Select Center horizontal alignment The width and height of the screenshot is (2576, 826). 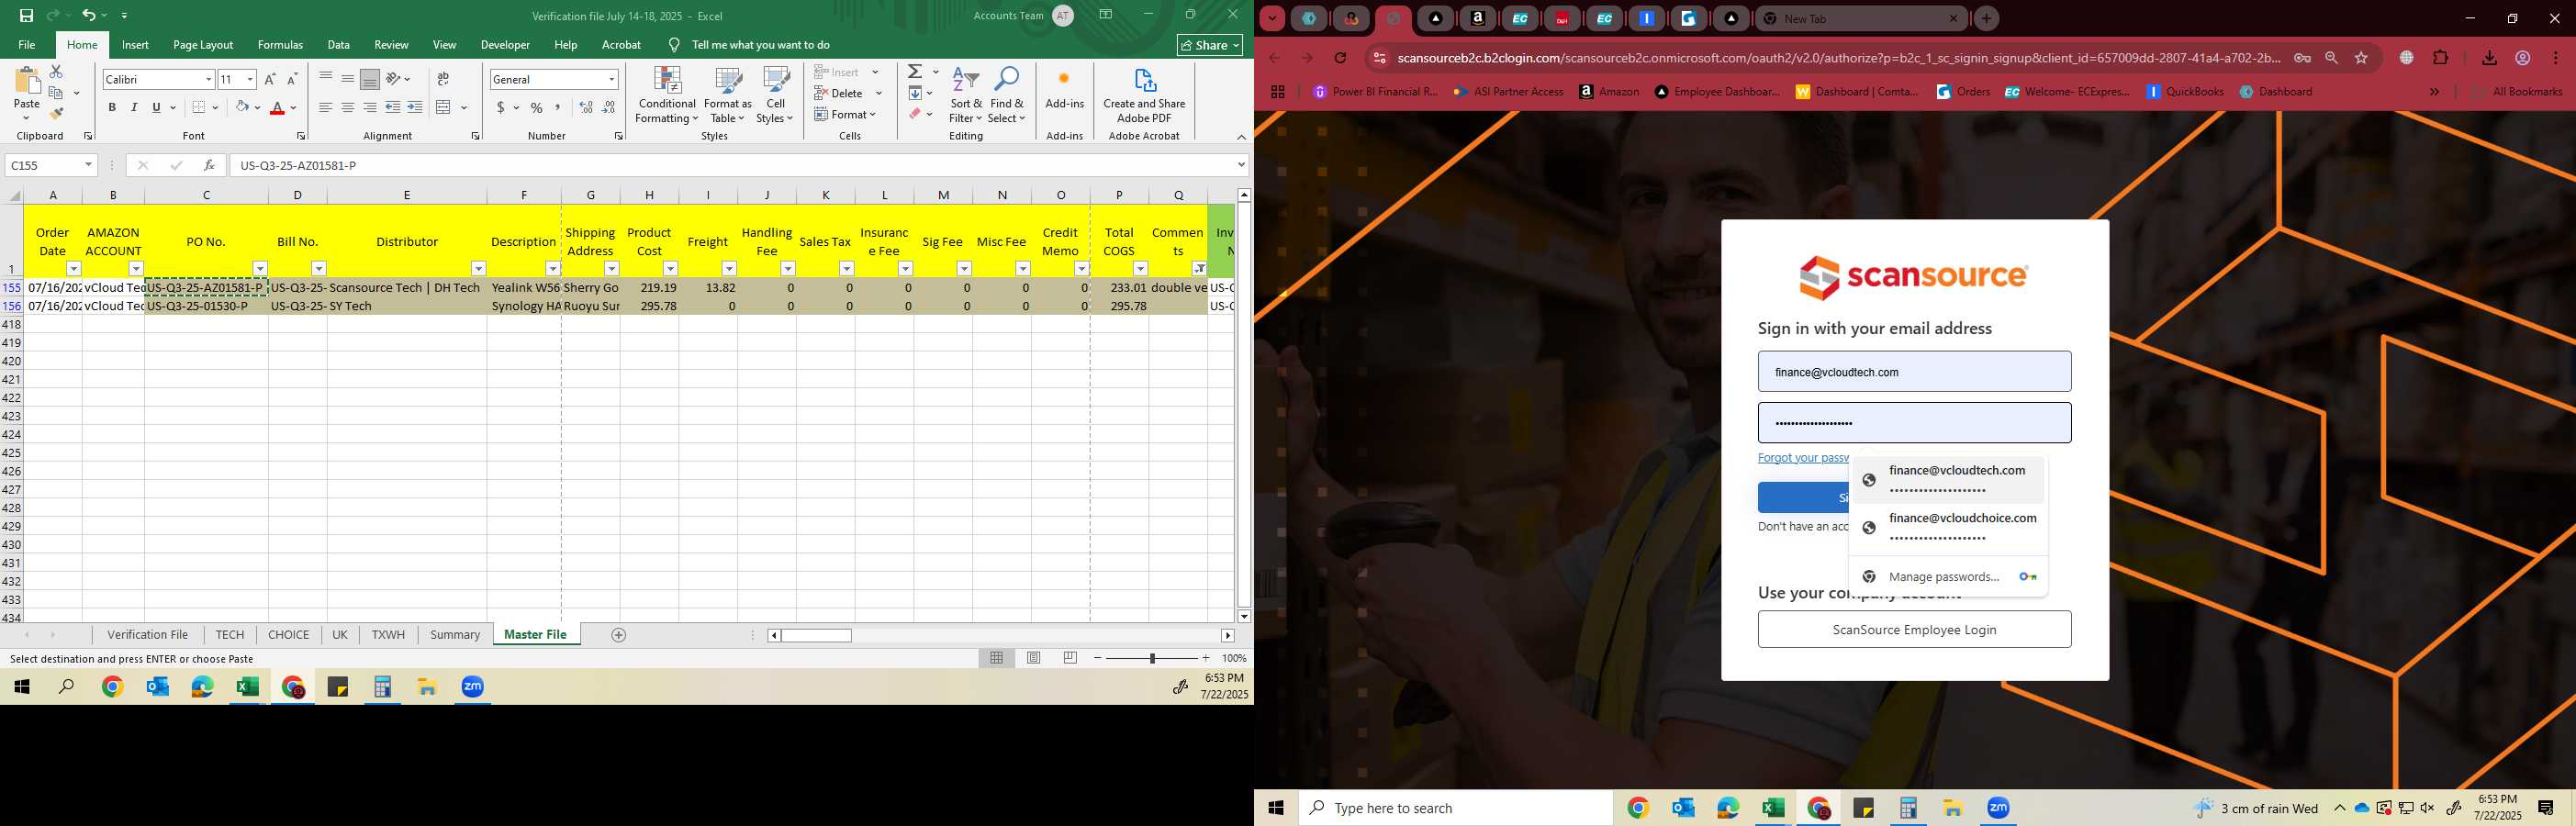point(348,107)
